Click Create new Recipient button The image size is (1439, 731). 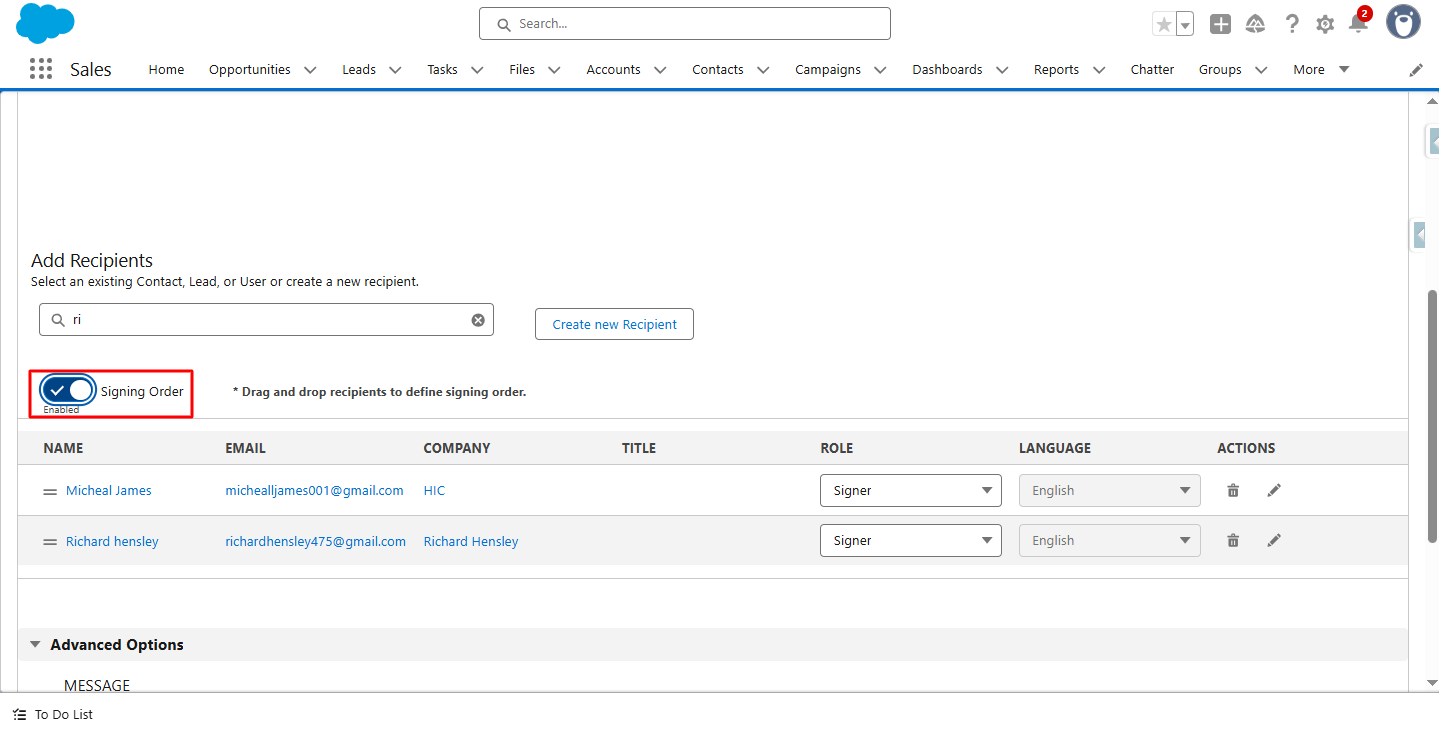coord(614,324)
